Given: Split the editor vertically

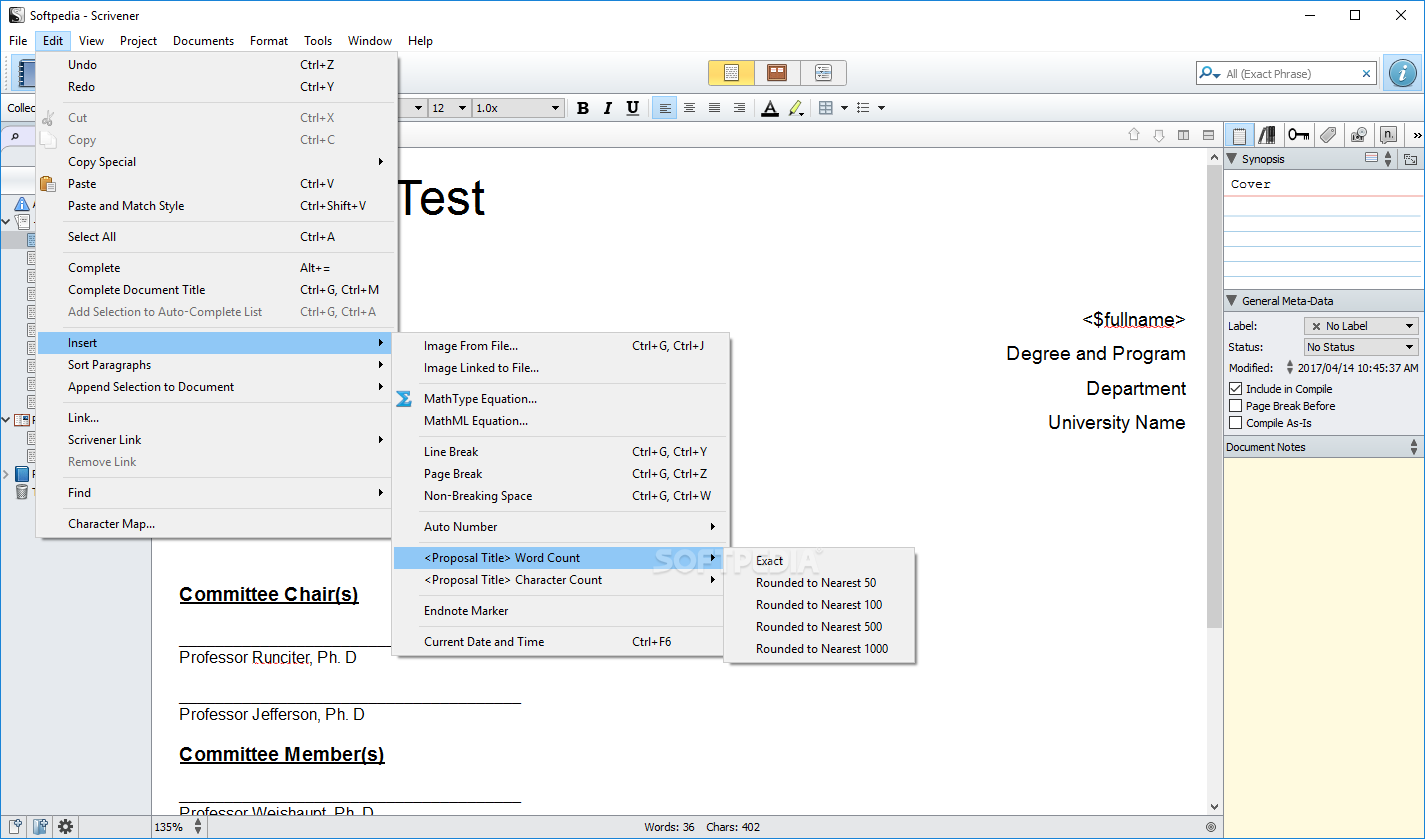Looking at the screenshot, I should click(x=1184, y=135).
